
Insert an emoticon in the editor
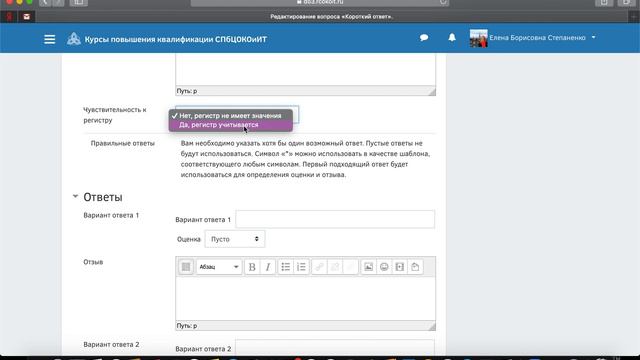(x=384, y=267)
